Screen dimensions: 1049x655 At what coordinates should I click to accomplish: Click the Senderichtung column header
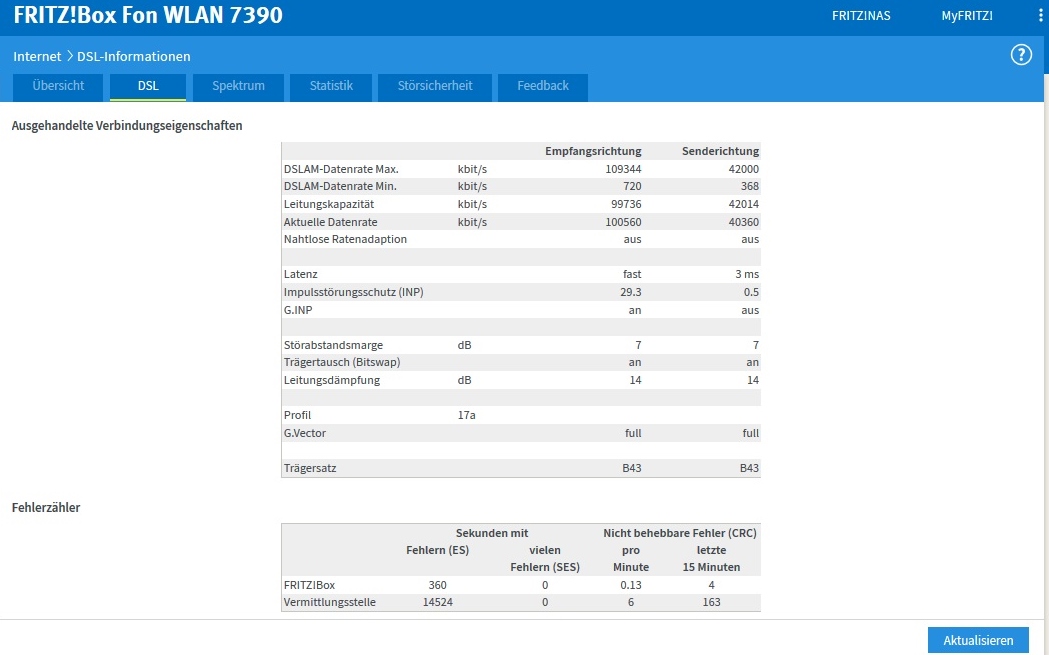721,151
